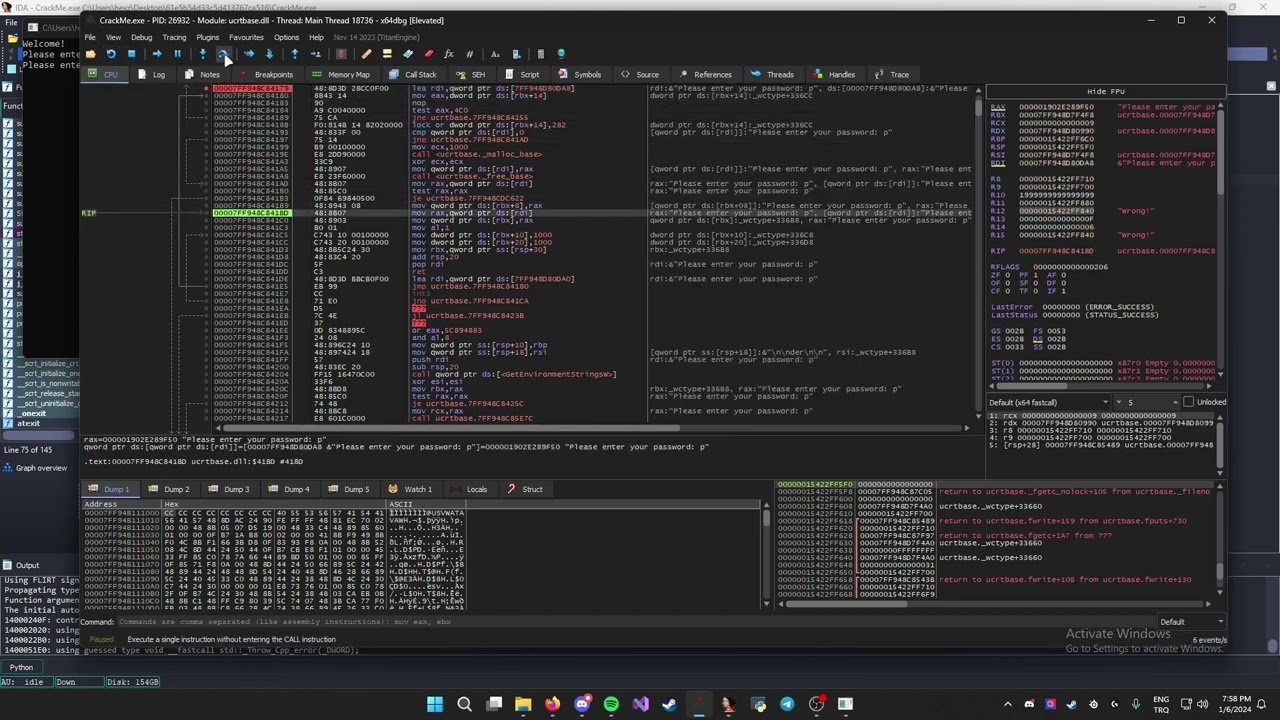The width and height of the screenshot is (1280, 720).
Task: Open the Locals tab
Action: 469,489
